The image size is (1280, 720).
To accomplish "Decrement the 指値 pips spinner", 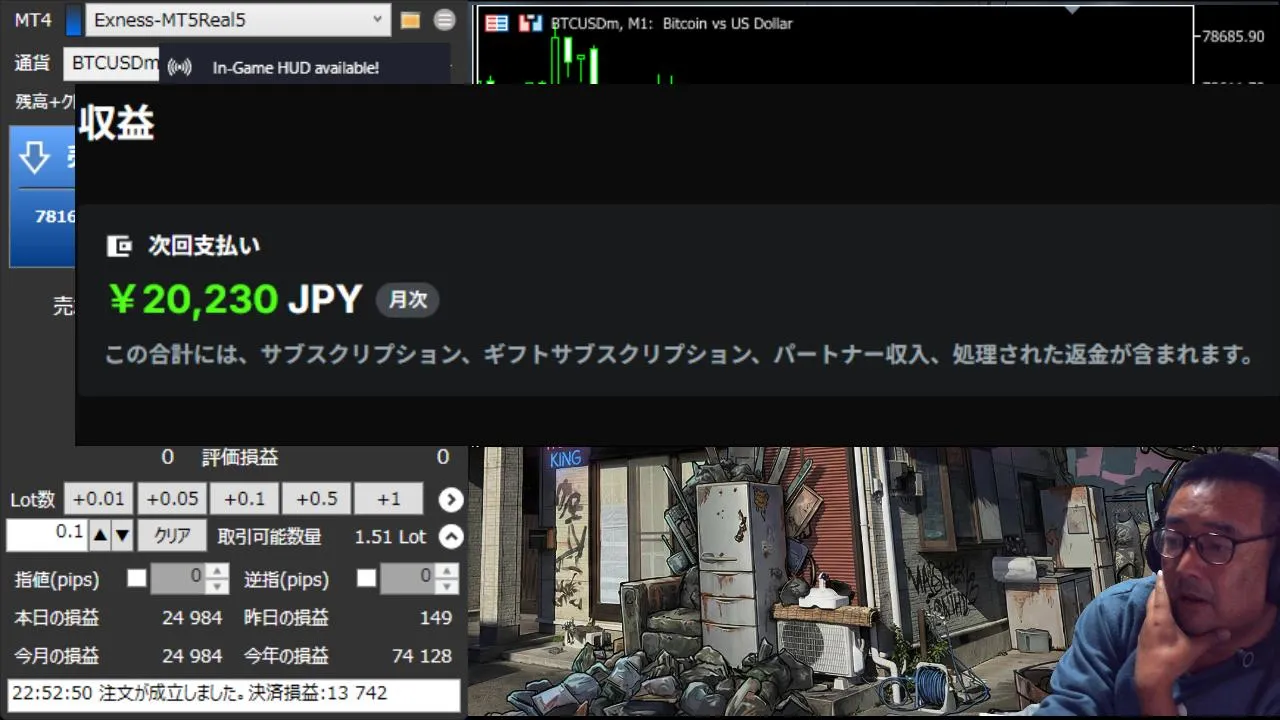I will coord(217,586).
